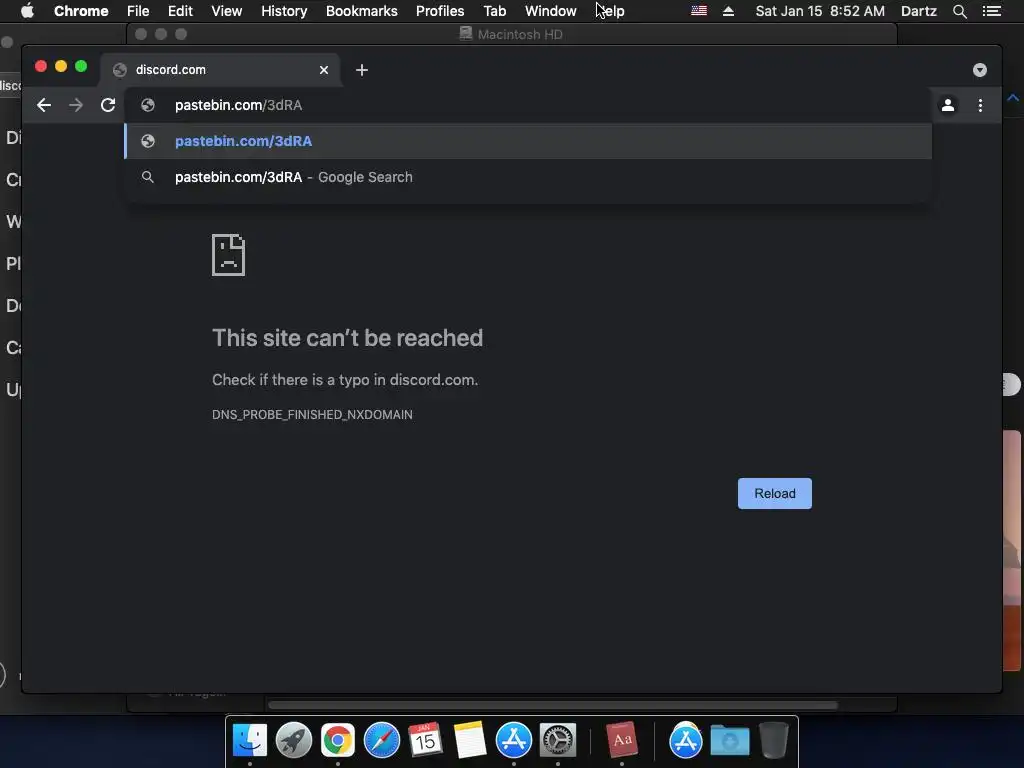The width and height of the screenshot is (1024, 768).
Task: Click the globe icon in the address bar
Action: [148, 105]
